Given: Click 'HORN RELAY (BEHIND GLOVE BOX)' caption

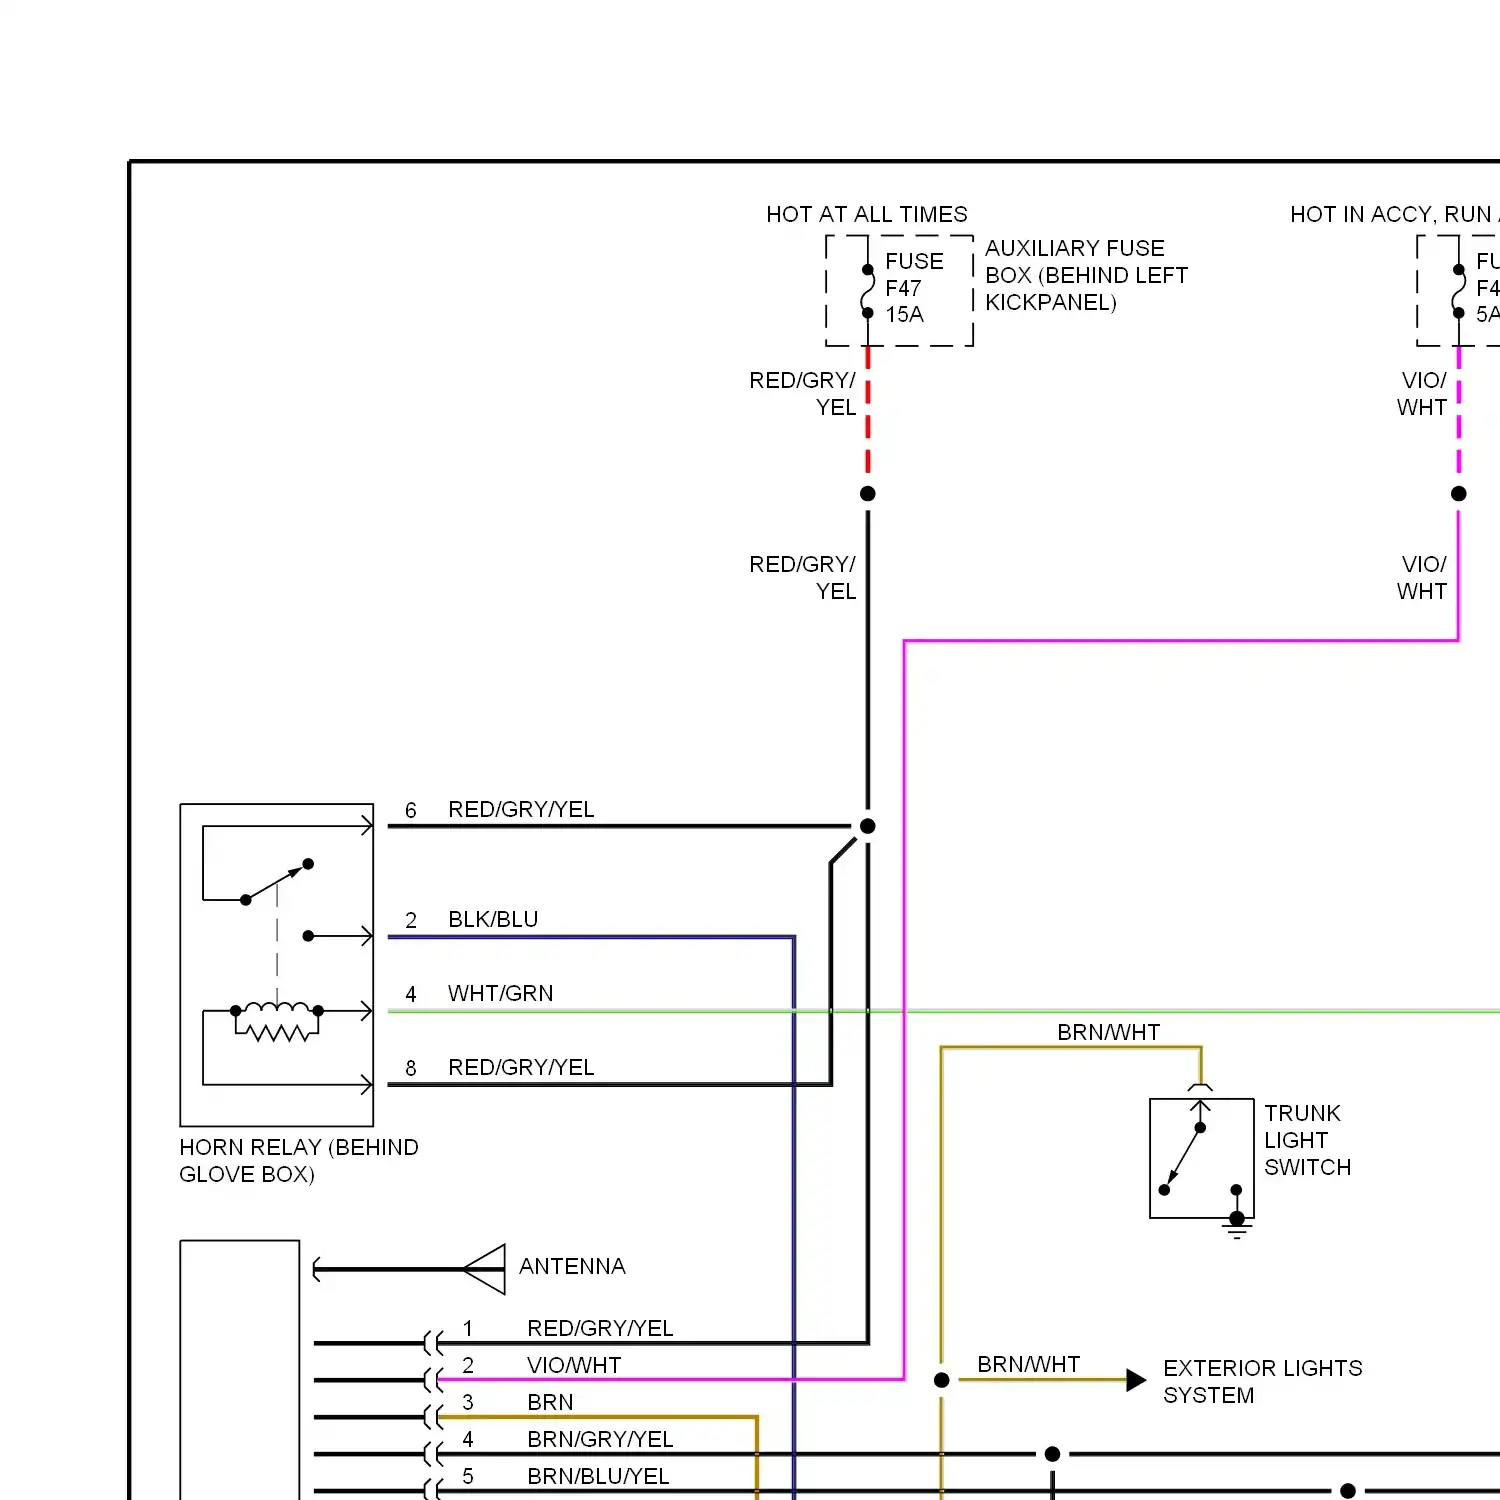Looking at the screenshot, I should [x=298, y=1161].
